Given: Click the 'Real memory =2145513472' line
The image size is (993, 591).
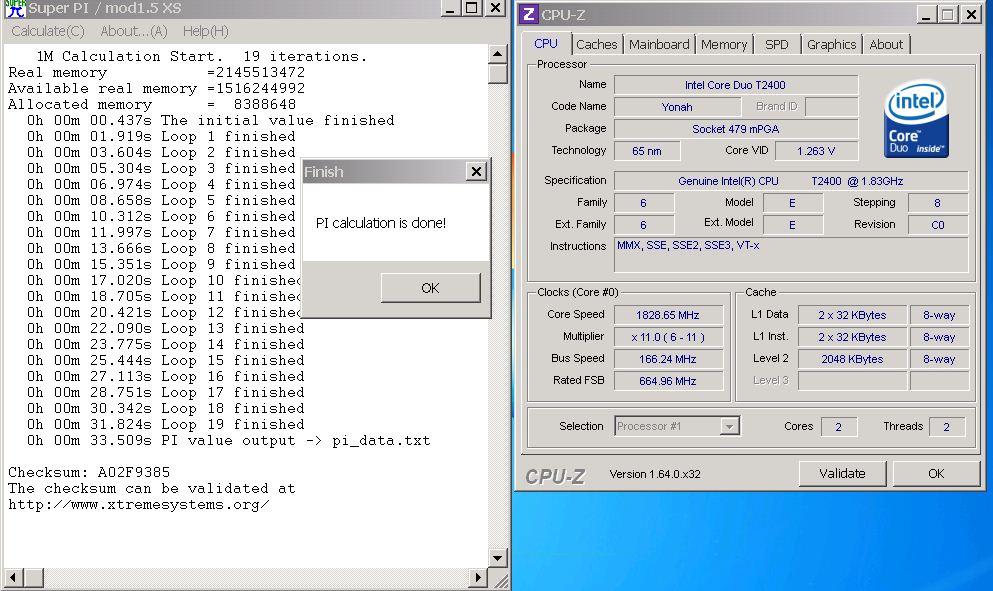Looking at the screenshot, I should [156, 72].
